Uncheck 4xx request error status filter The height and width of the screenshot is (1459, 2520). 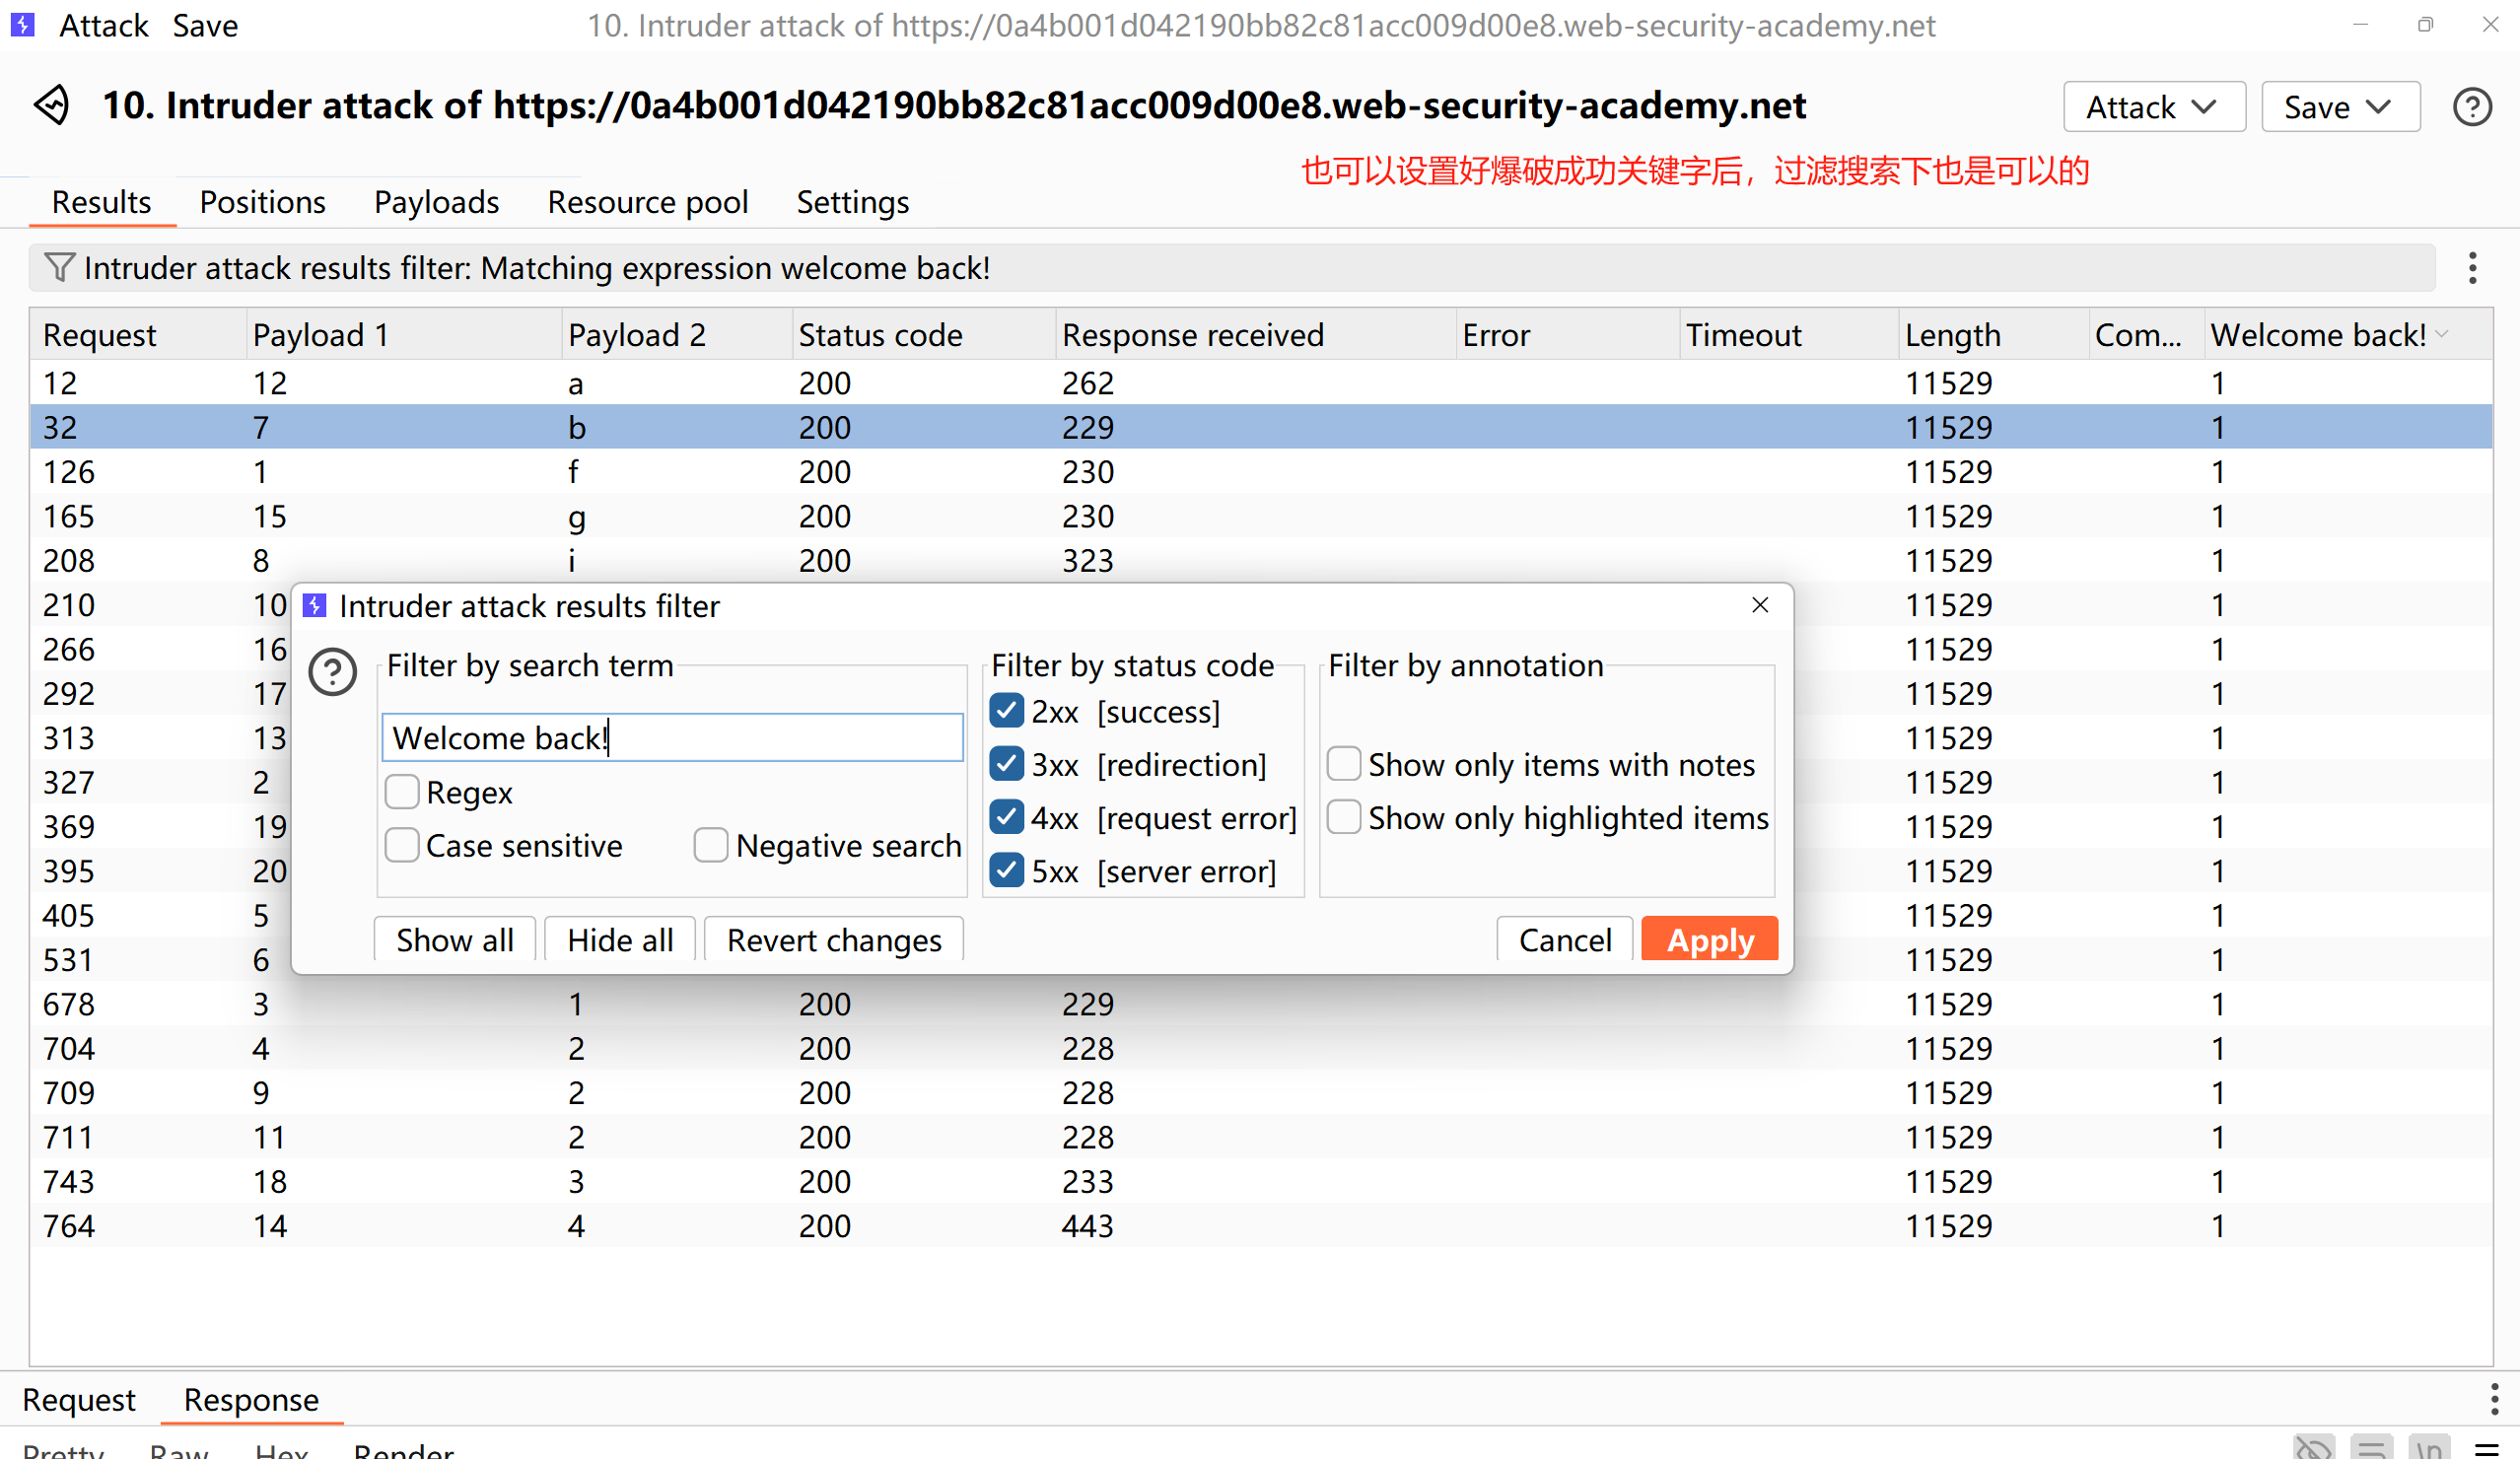(x=1007, y=818)
